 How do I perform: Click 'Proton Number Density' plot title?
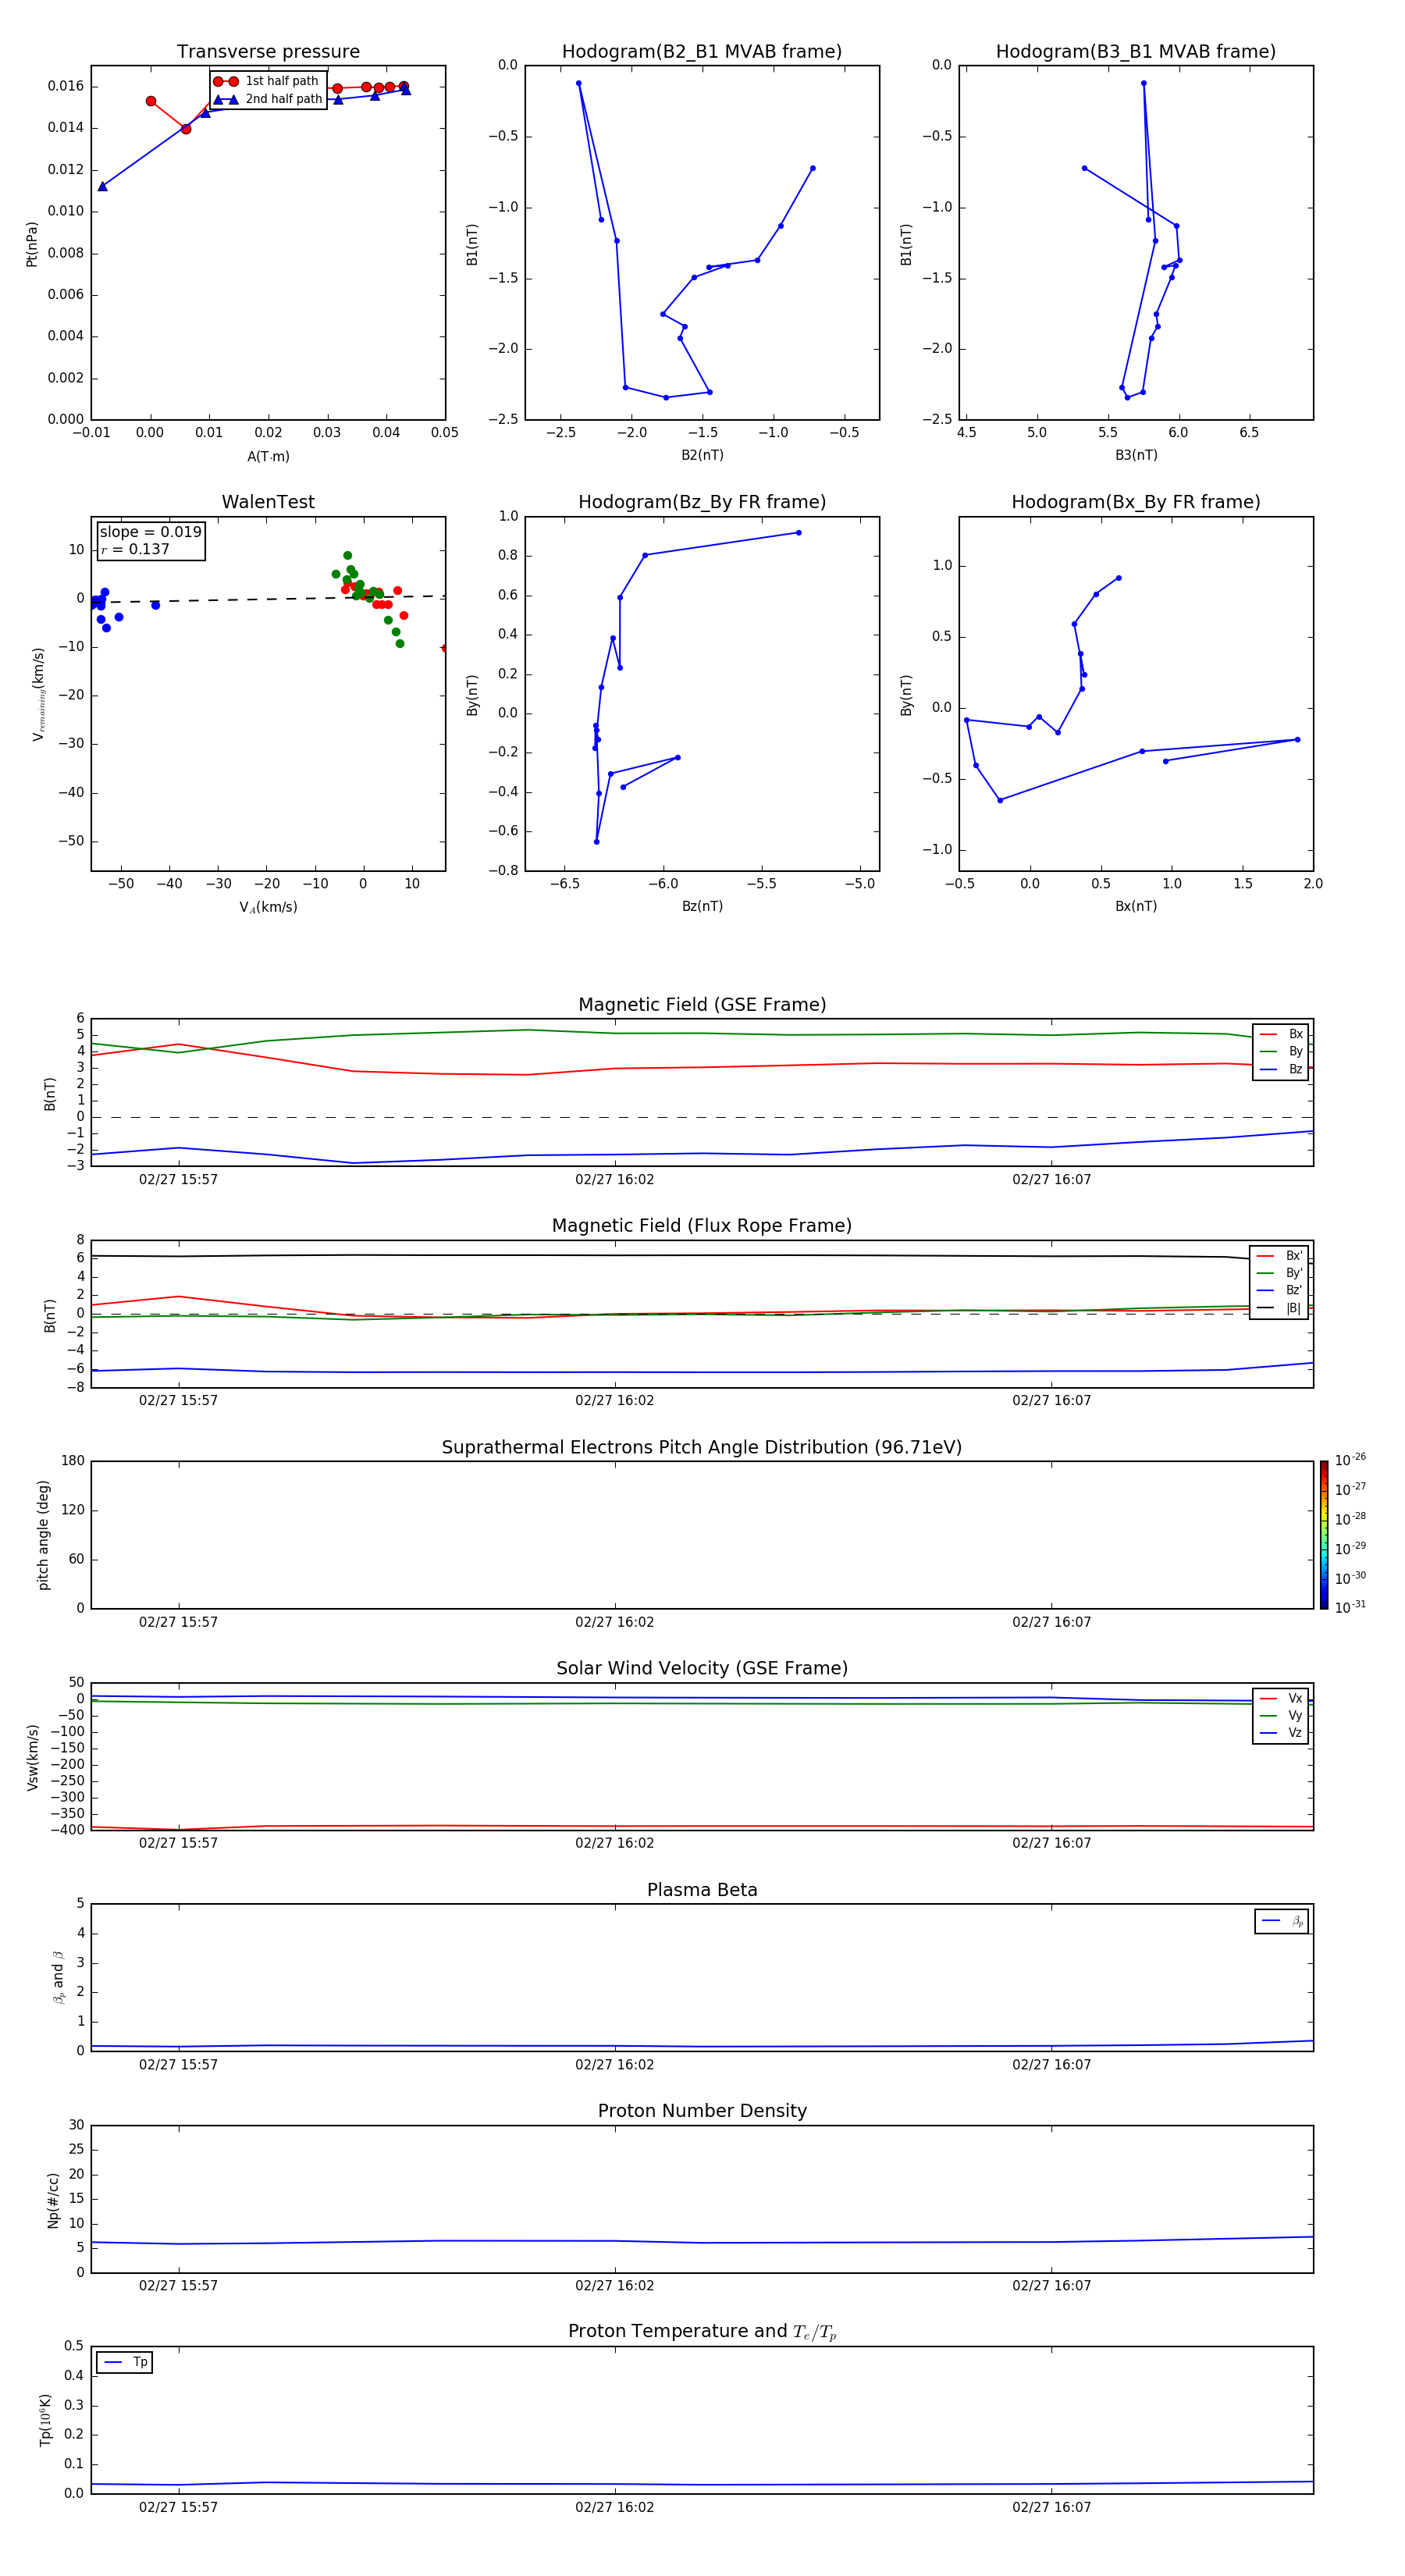tap(702, 2112)
